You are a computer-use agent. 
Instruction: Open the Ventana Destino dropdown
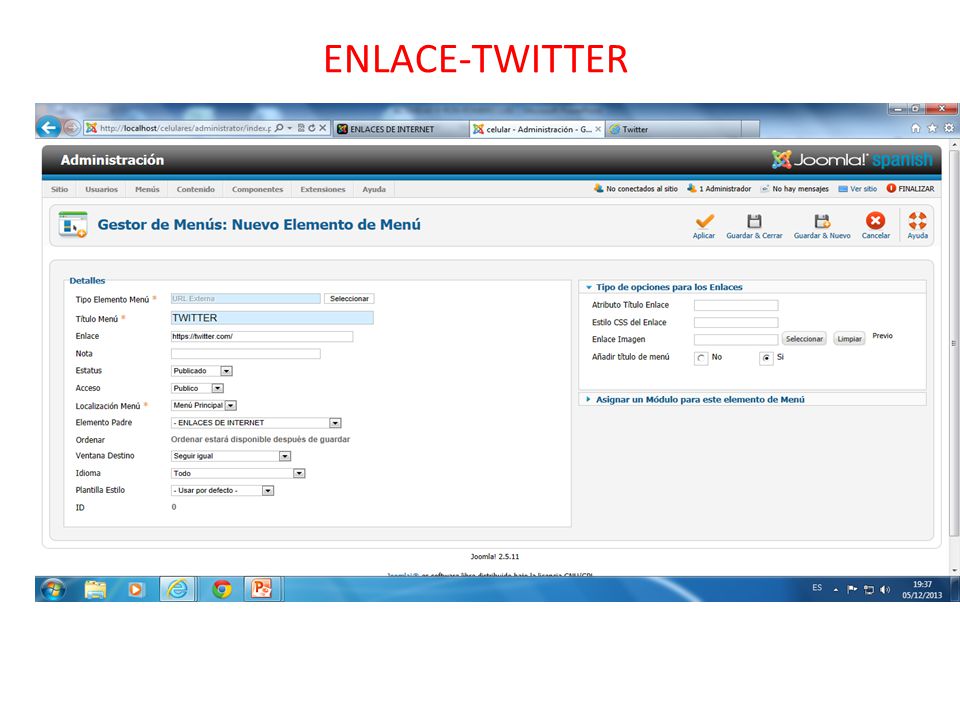point(231,456)
